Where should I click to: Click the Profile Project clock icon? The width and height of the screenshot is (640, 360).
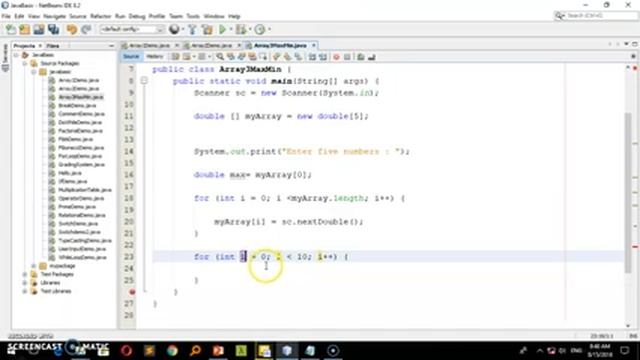260,29
